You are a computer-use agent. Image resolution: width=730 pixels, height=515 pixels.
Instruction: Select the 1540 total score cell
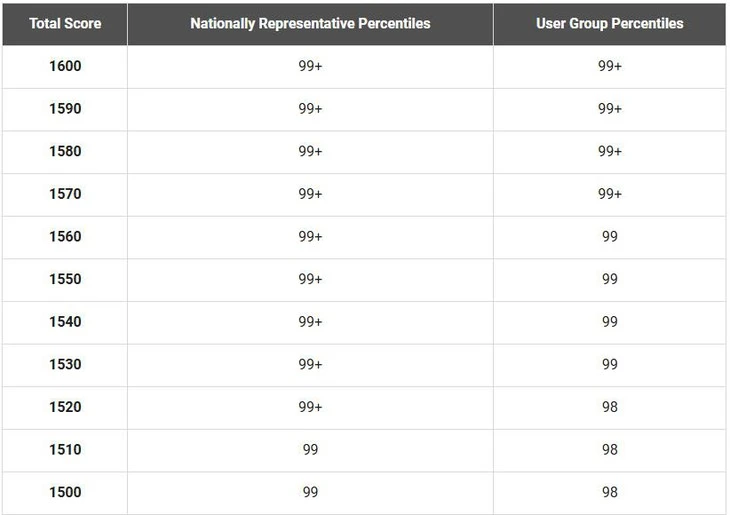tap(65, 322)
